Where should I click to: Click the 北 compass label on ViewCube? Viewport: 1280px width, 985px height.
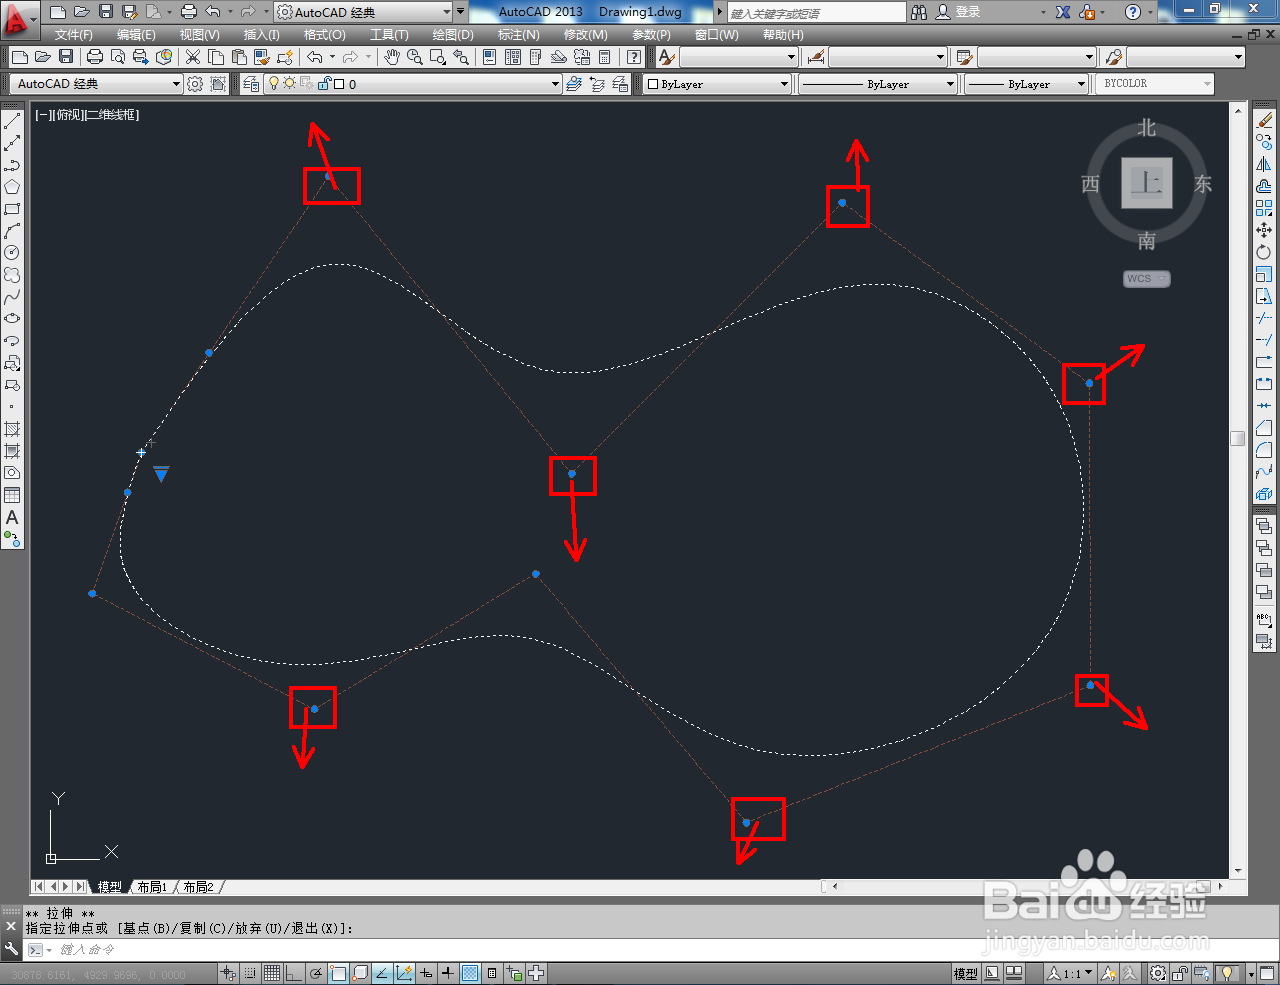[x=1146, y=128]
